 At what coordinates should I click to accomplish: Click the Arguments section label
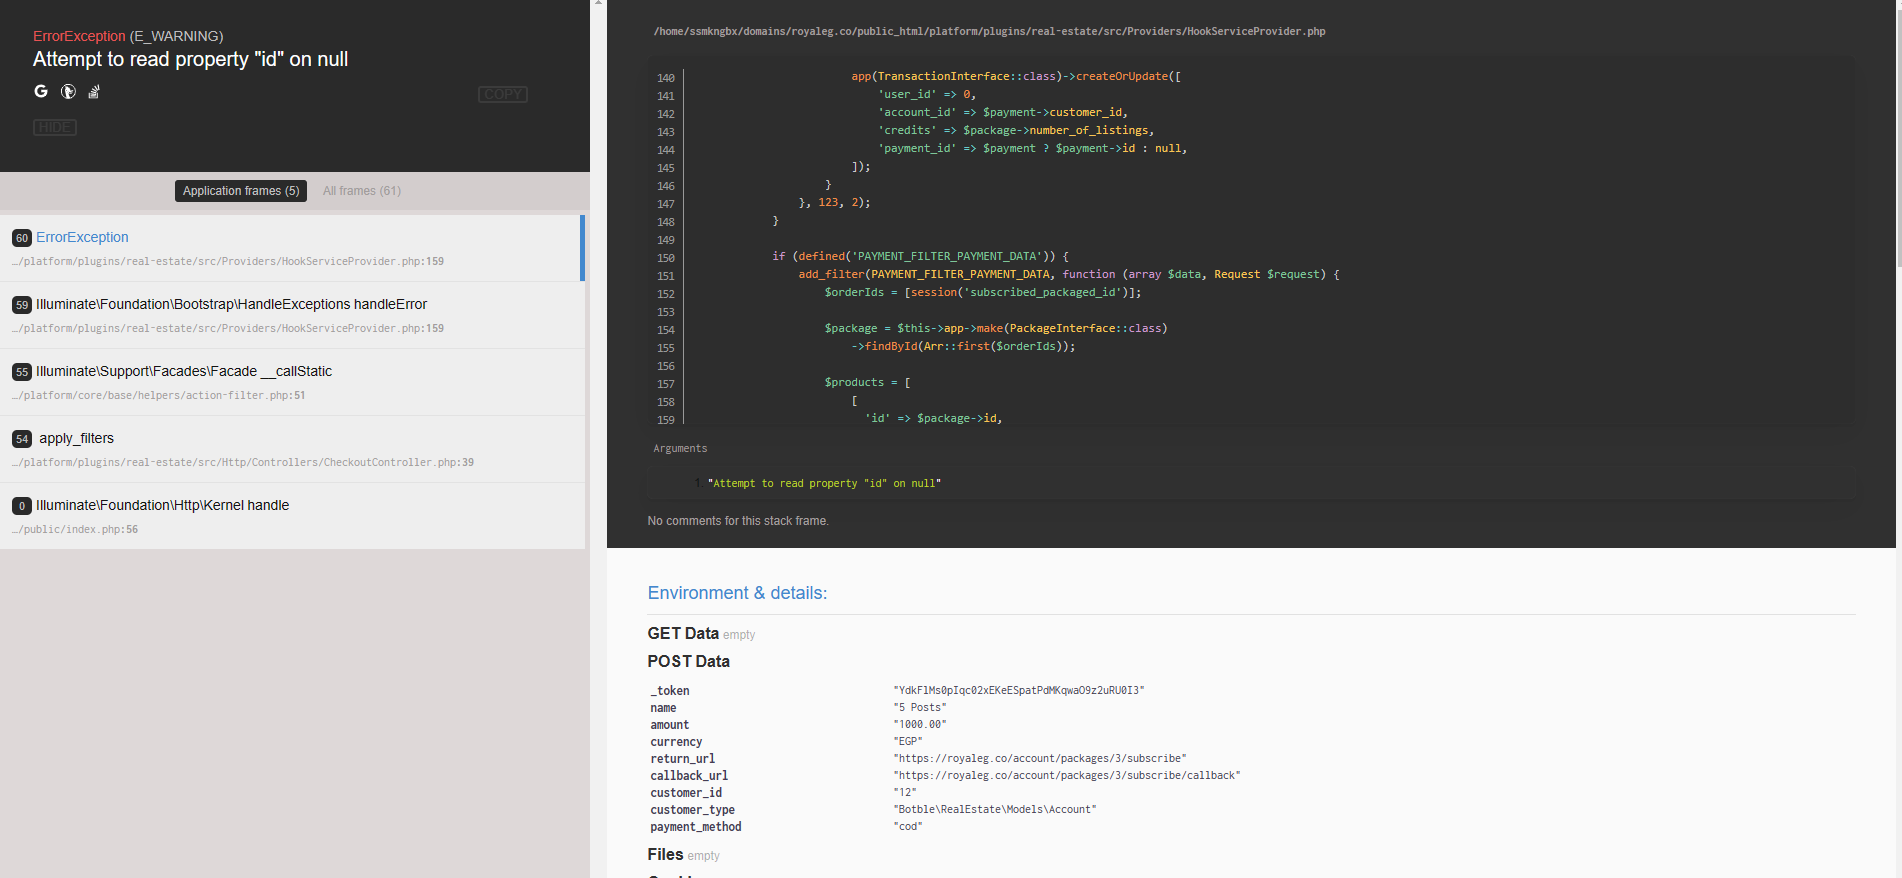680,448
